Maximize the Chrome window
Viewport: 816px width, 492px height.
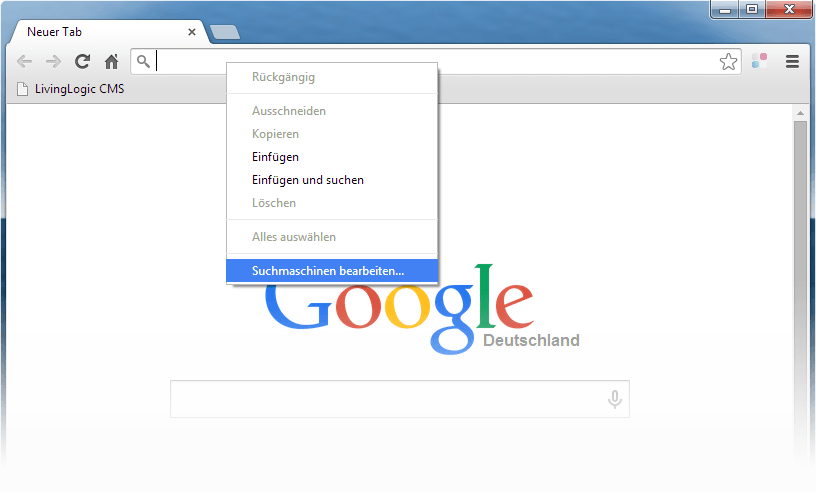coord(752,9)
